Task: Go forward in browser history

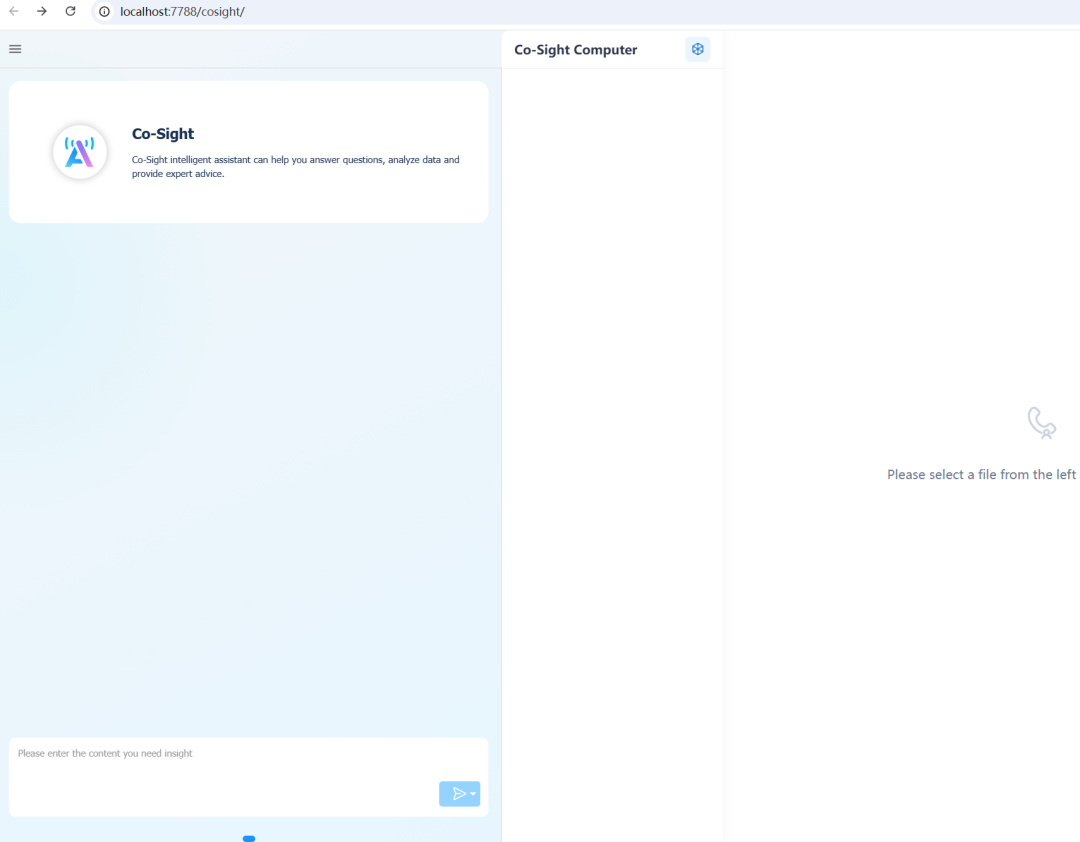Action: [42, 11]
